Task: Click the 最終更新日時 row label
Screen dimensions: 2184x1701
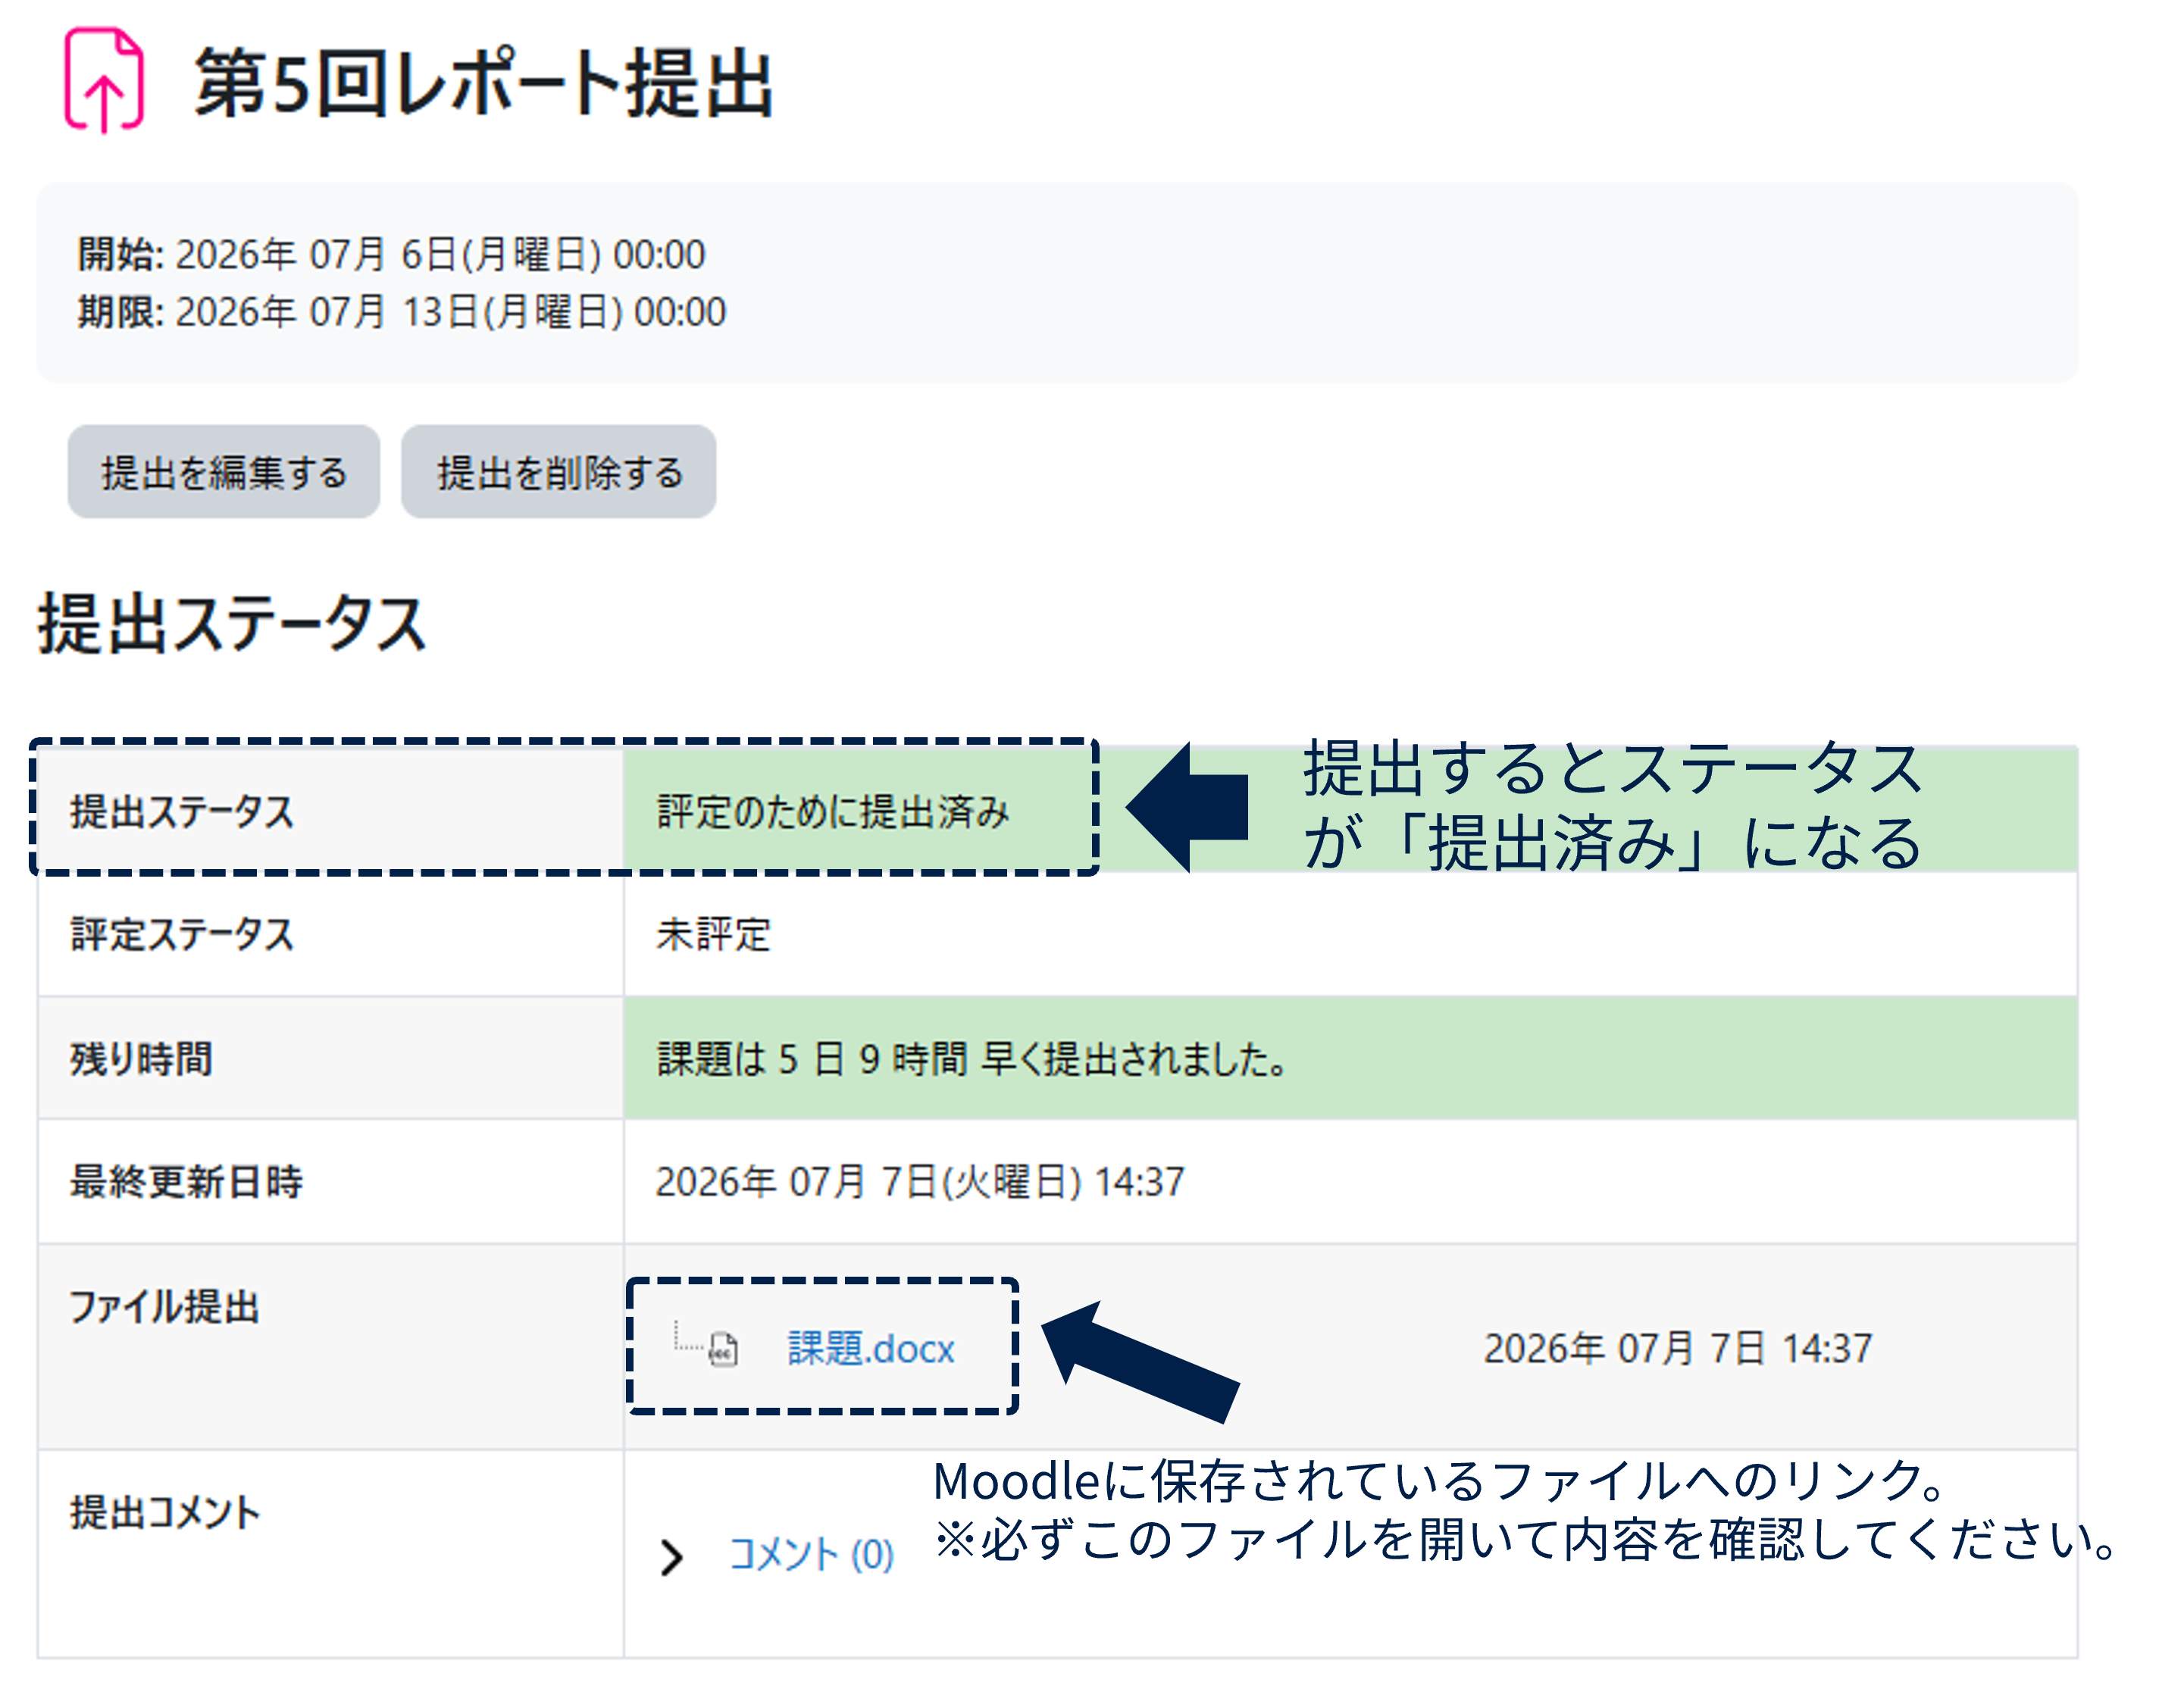Action: coord(186,1182)
